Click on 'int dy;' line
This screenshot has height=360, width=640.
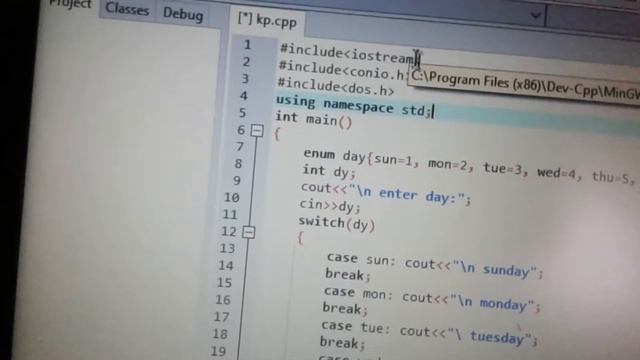tap(329, 171)
